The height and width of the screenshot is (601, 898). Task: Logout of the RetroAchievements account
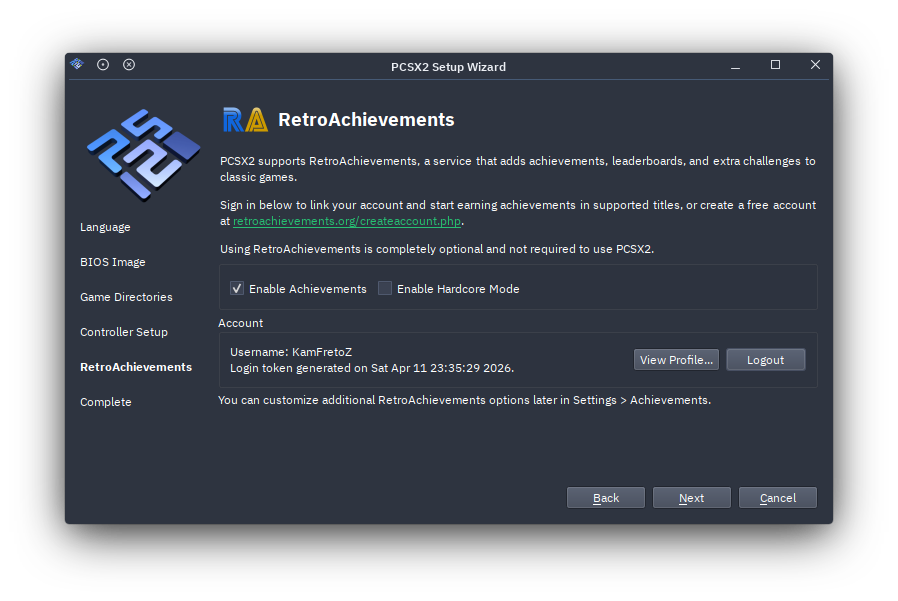pyautogui.click(x=765, y=359)
